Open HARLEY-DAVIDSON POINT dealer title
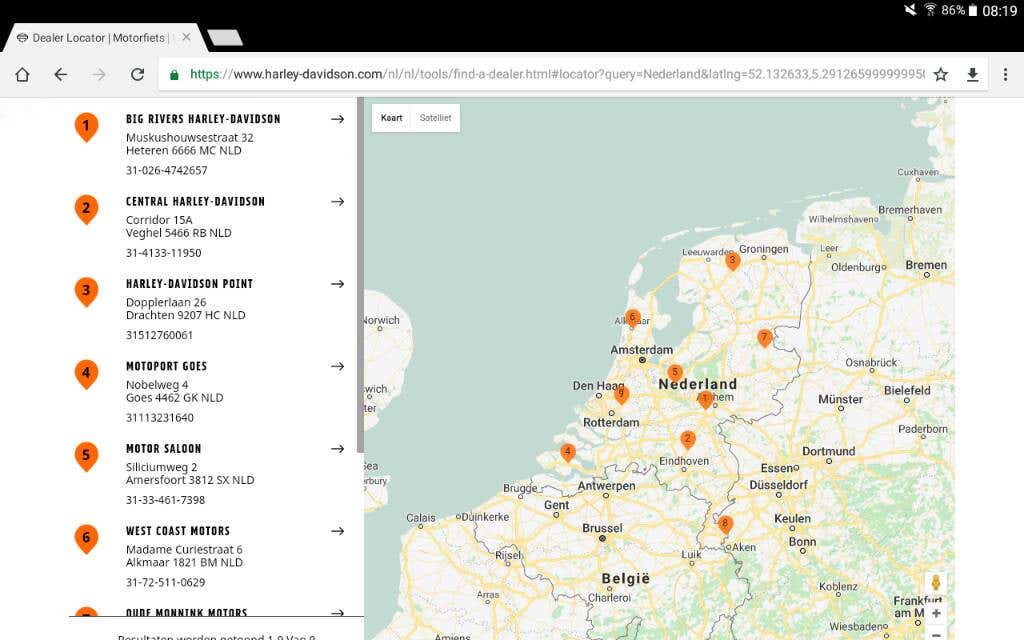The width and height of the screenshot is (1024, 640). coord(189,283)
